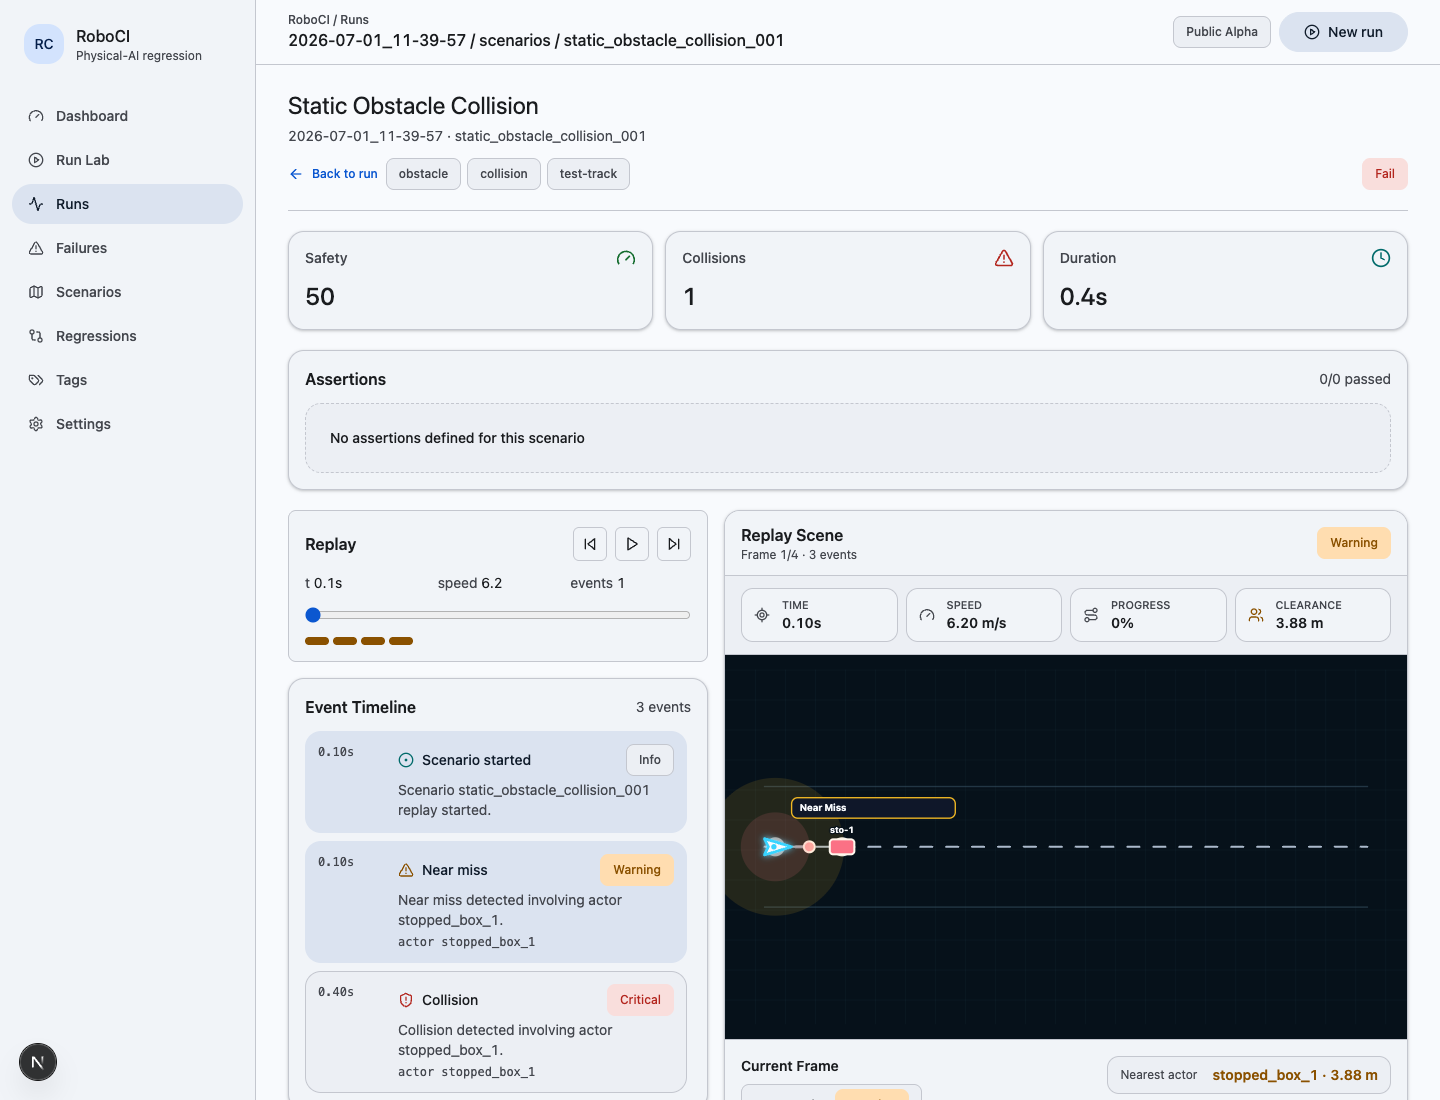Click the RC logo avatar
The image size is (1440, 1100).
pyautogui.click(x=44, y=44)
